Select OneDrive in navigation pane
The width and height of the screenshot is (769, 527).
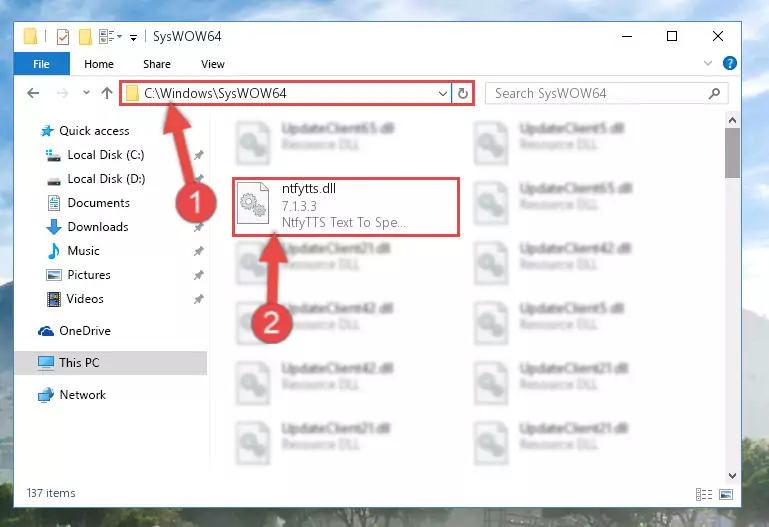coord(85,331)
